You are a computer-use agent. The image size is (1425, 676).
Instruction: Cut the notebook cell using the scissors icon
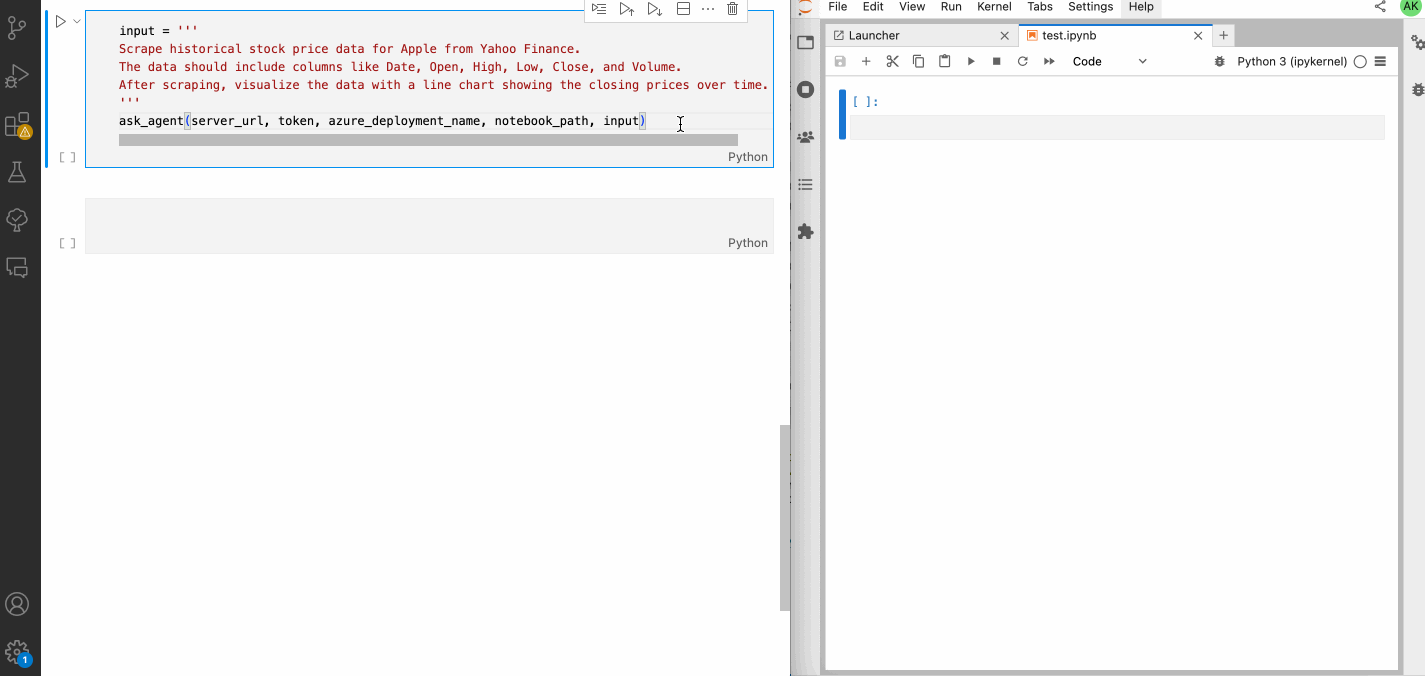point(892,61)
